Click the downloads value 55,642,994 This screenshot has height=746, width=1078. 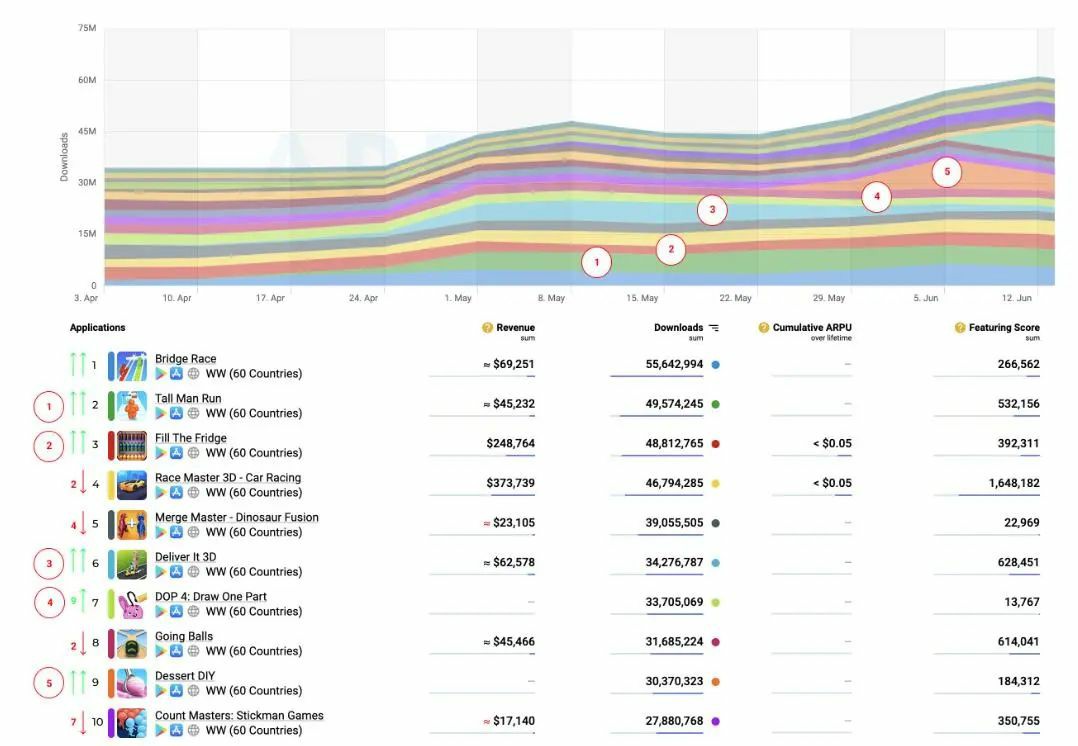coord(674,364)
